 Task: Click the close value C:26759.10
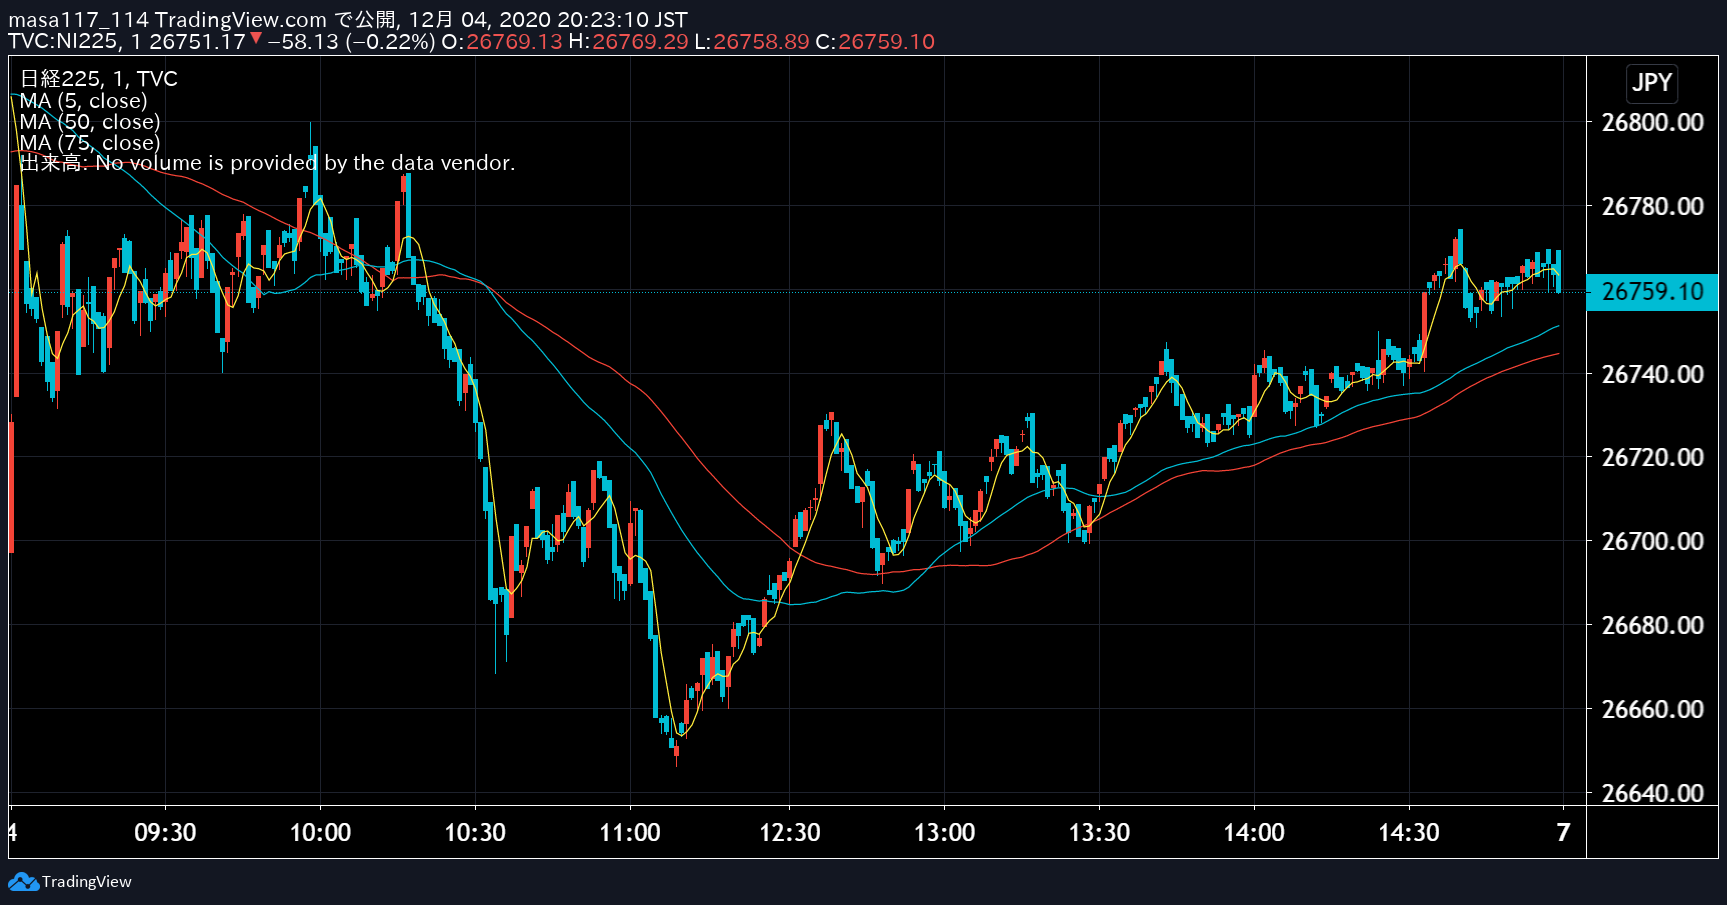(x=875, y=42)
